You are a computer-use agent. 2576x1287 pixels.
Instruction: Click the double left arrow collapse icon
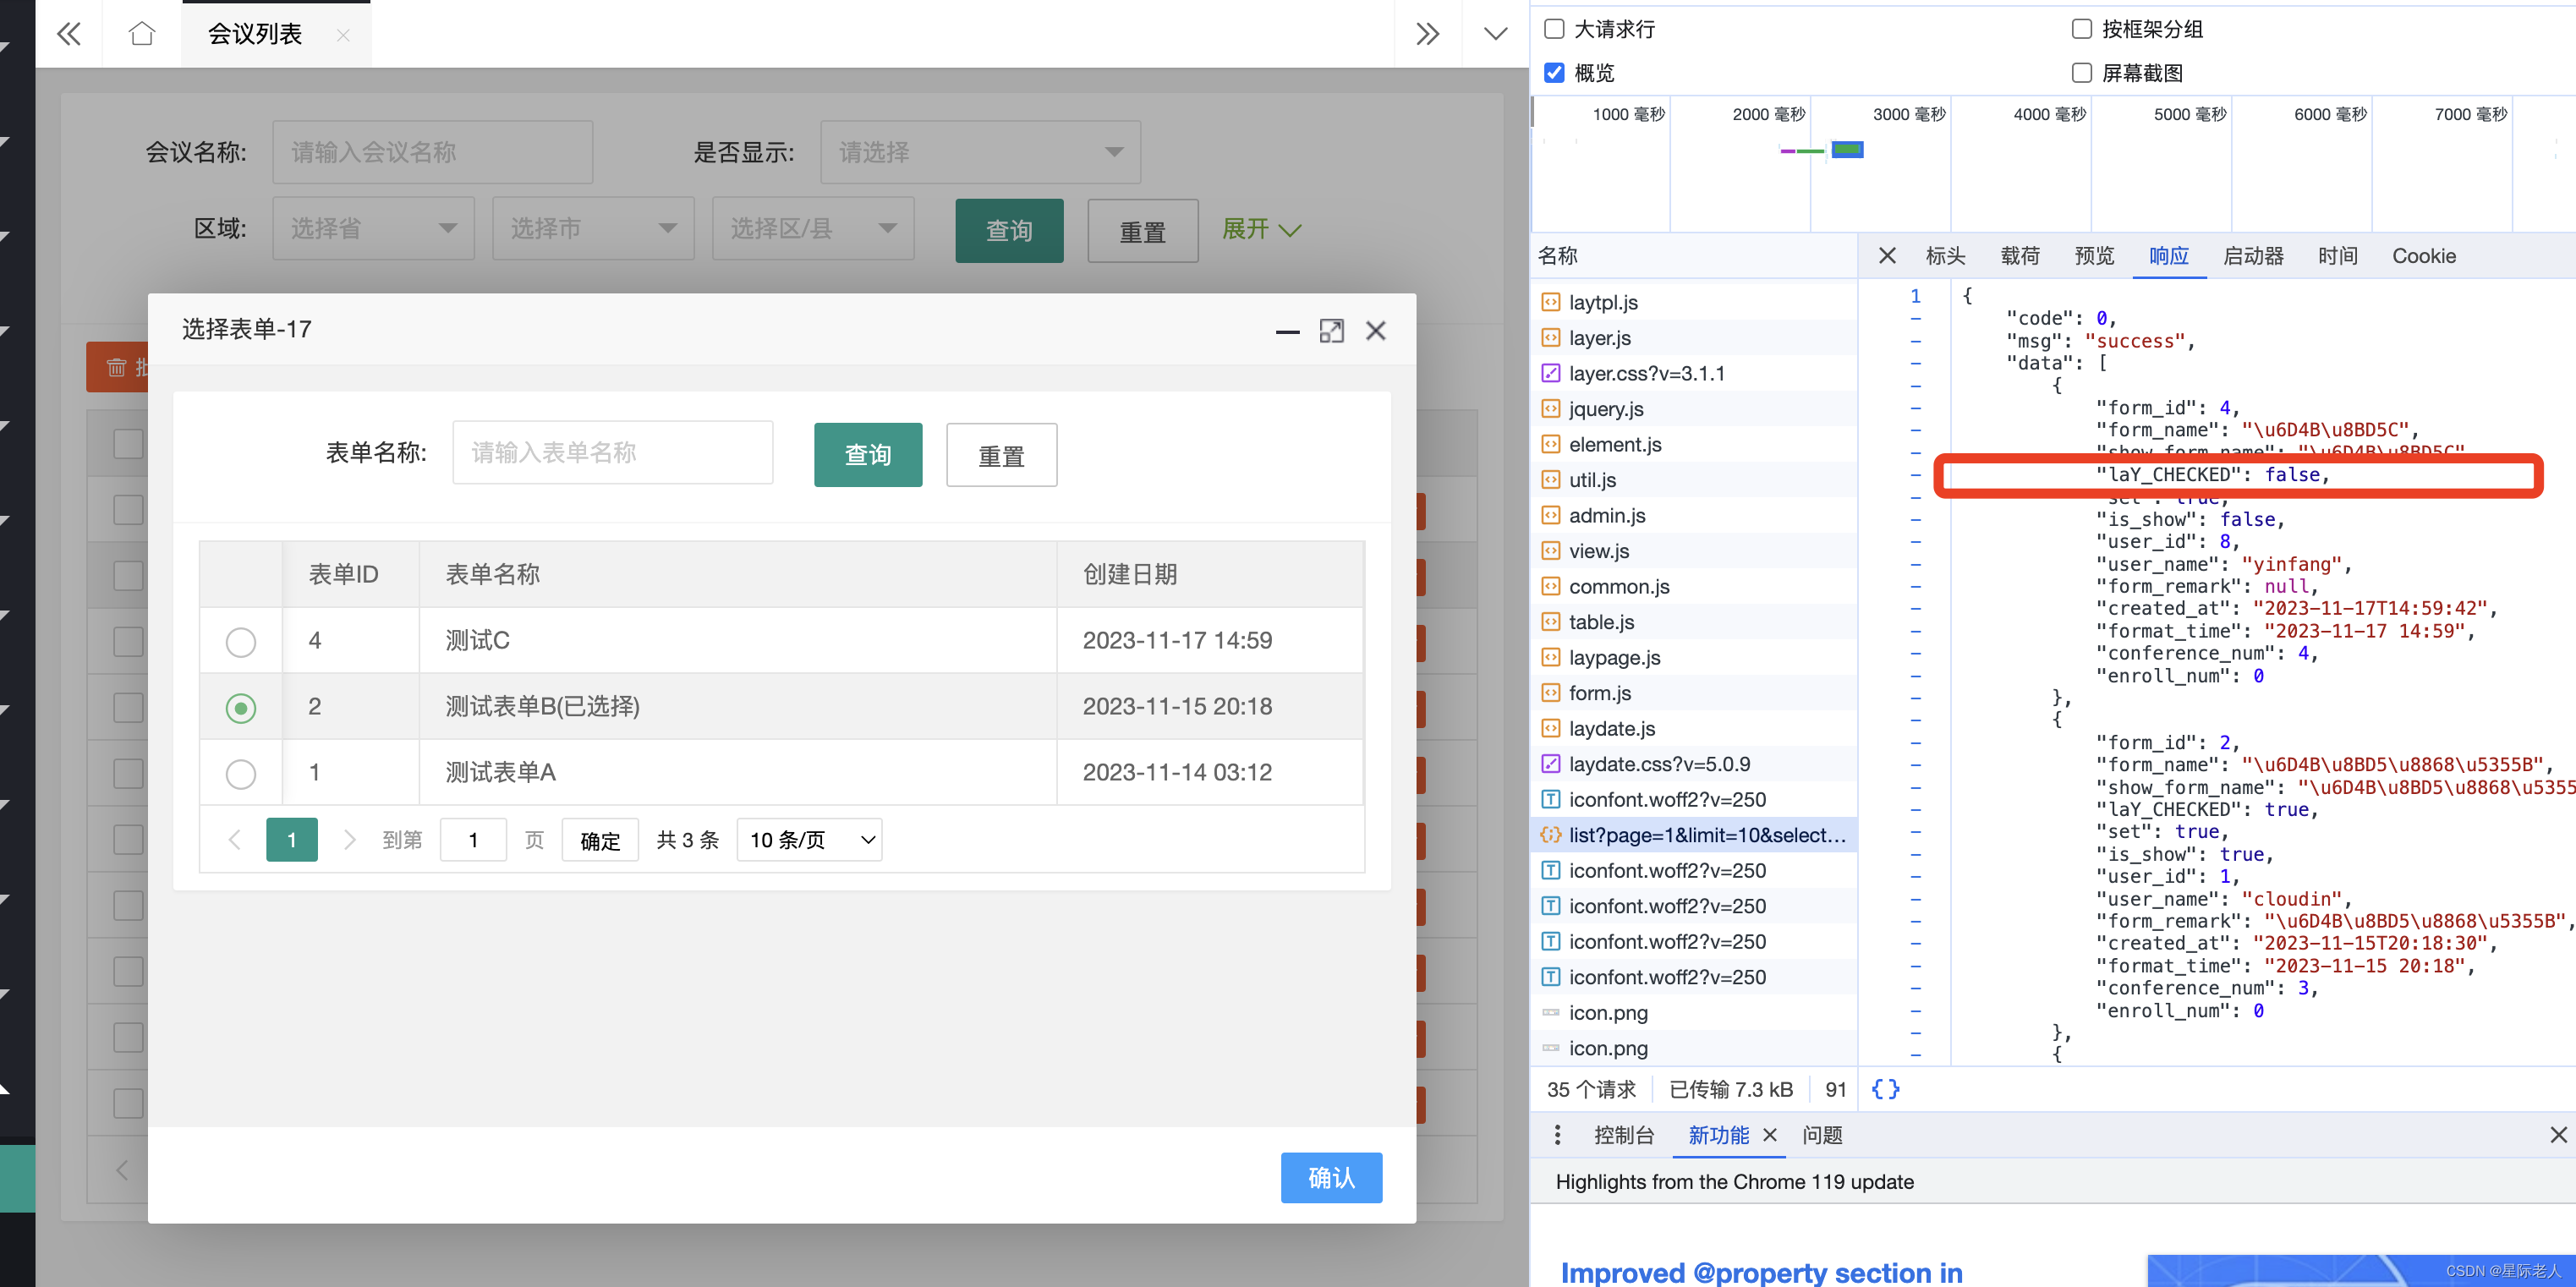[68, 34]
